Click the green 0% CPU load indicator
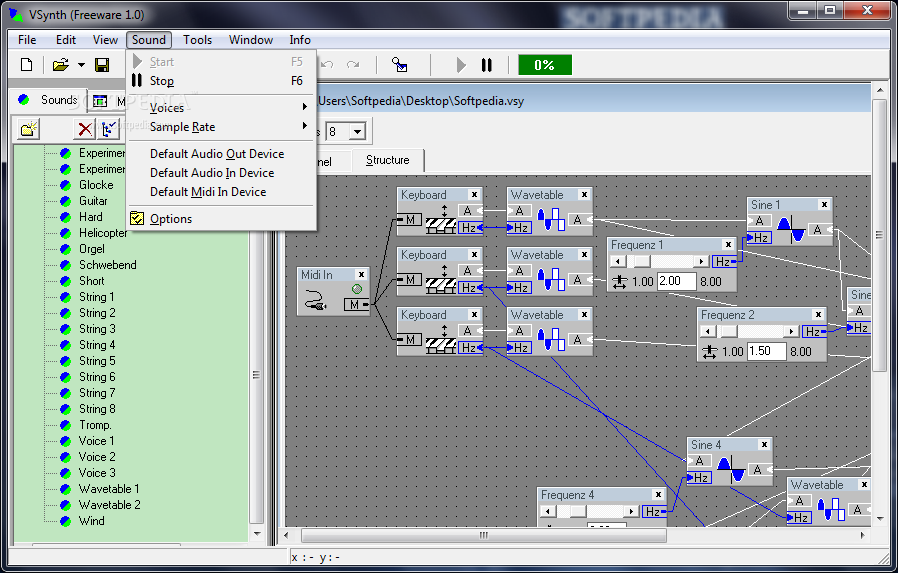Screen dimensions: 898x573 point(545,65)
